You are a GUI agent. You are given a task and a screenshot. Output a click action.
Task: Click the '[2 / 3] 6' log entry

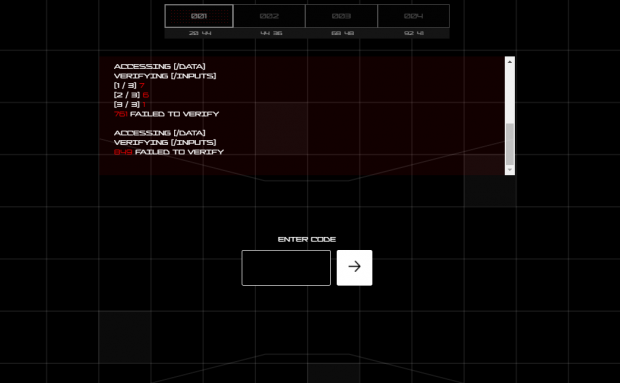click(131, 95)
